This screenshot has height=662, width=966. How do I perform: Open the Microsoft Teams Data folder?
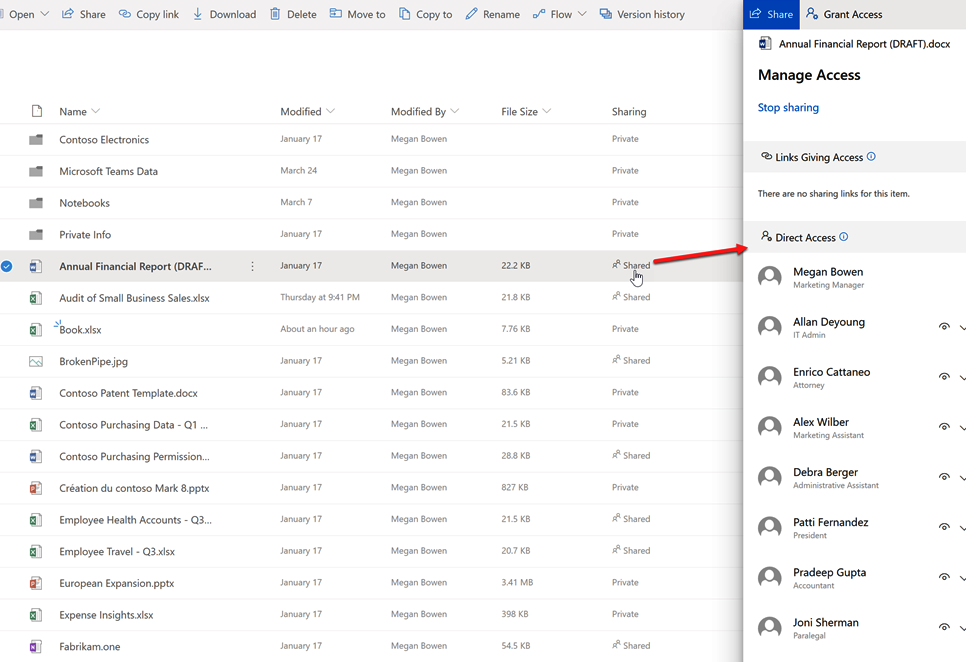point(108,171)
